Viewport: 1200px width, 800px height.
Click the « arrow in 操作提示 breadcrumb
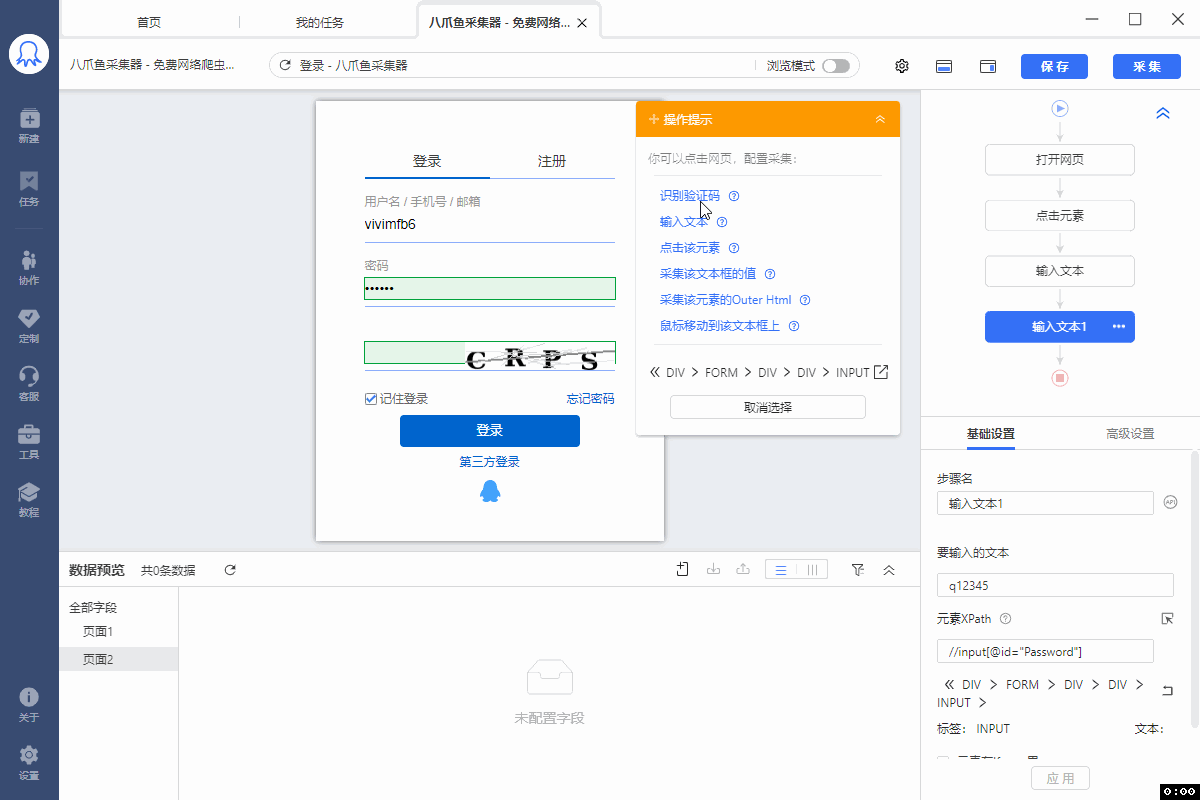pos(655,372)
